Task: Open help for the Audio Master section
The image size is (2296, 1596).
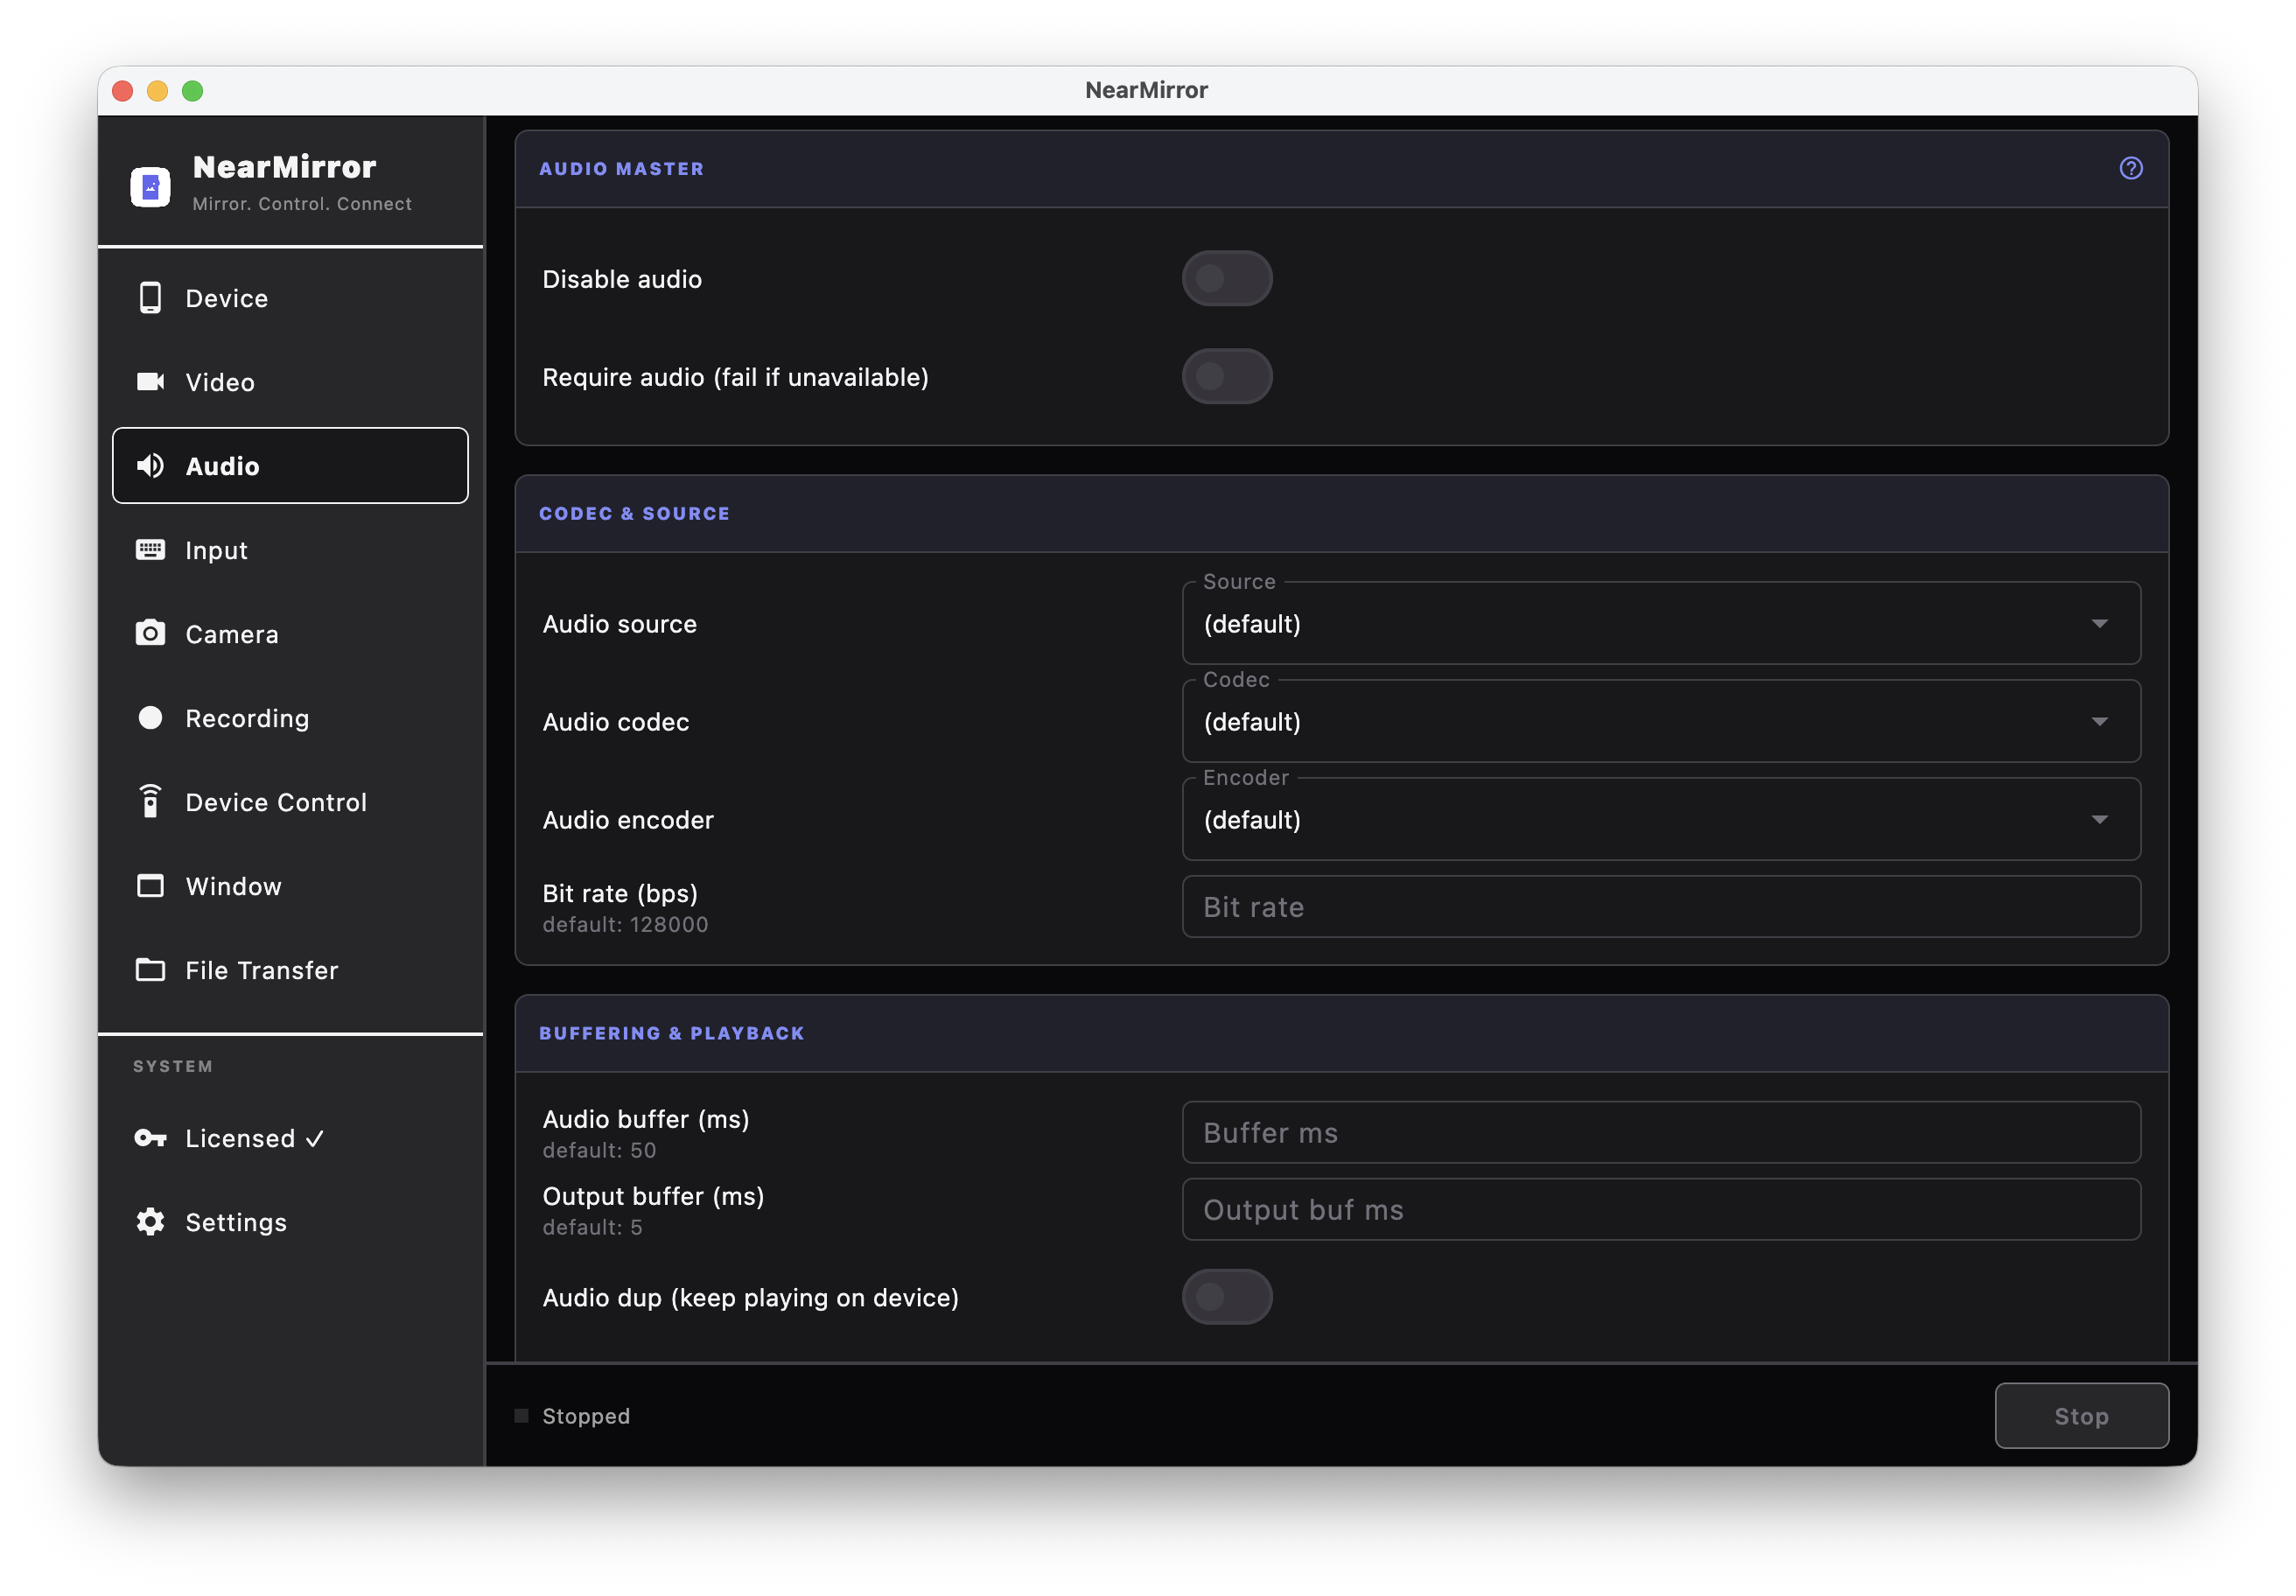Action: (x=2131, y=168)
